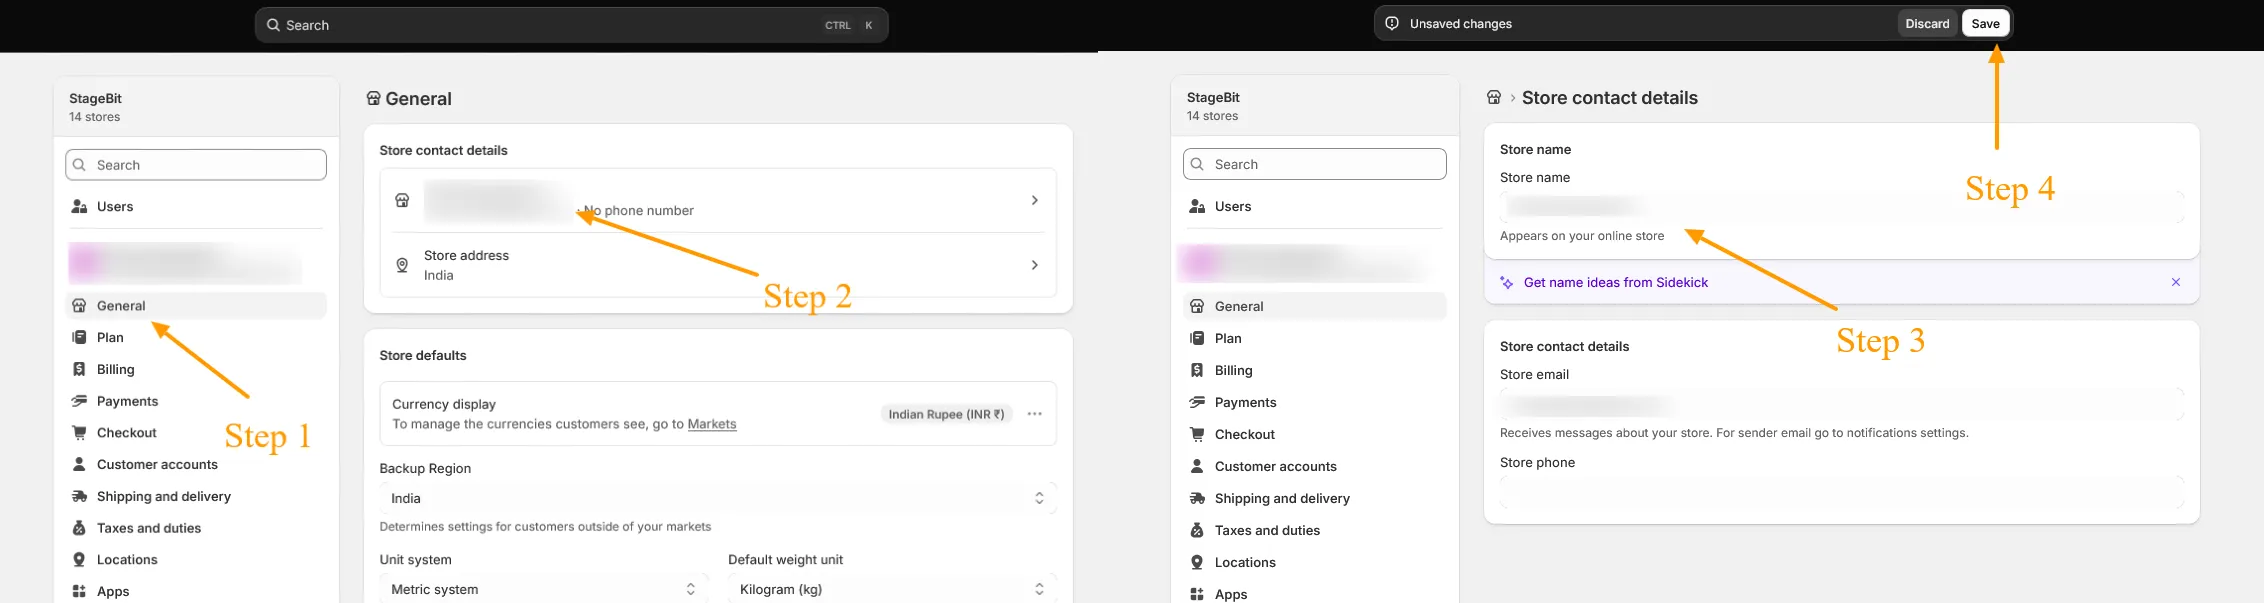Click the Save button
Image resolution: width=2264 pixels, height=603 pixels.
1986,23
